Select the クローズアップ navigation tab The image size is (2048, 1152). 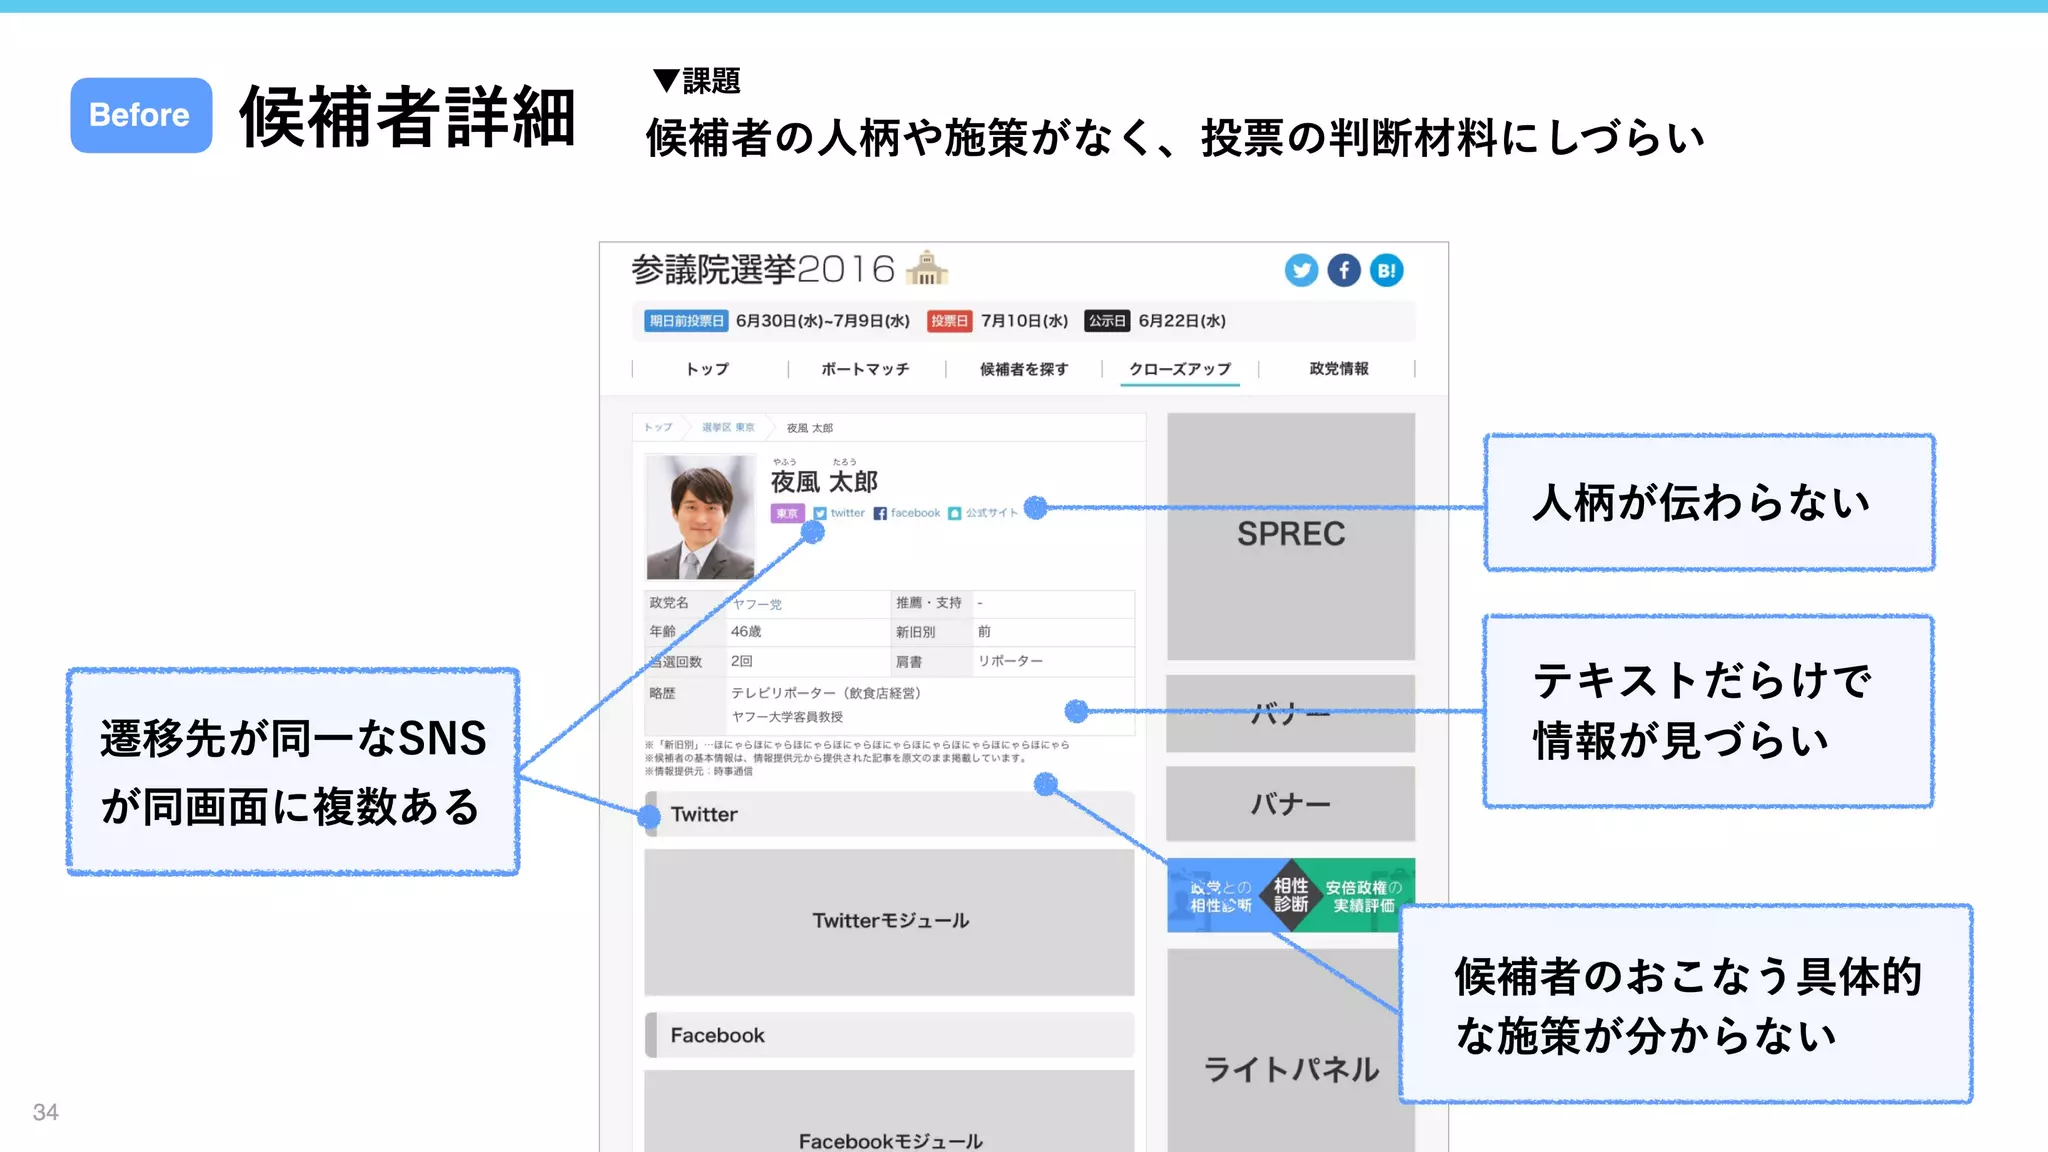pos(1180,369)
